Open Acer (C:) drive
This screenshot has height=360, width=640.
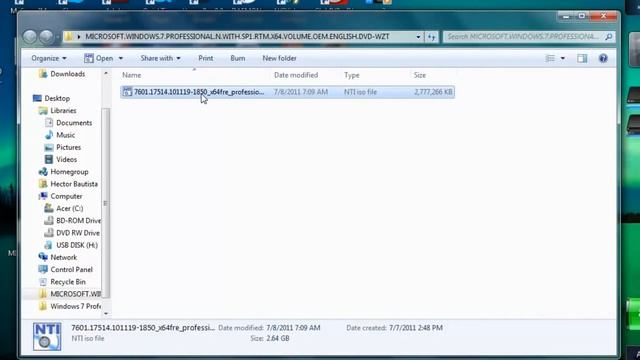(x=69, y=209)
